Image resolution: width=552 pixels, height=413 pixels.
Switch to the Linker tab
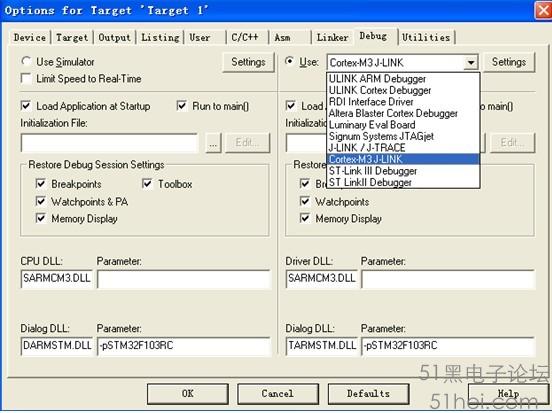332,37
